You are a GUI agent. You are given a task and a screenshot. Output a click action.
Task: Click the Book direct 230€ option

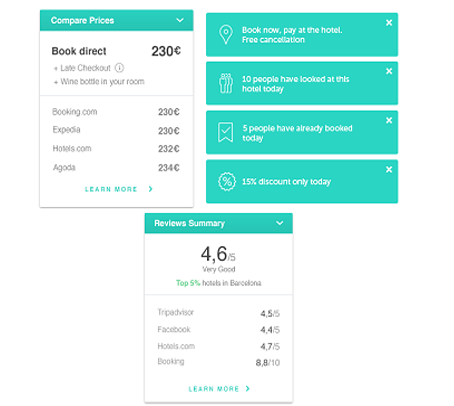116,51
